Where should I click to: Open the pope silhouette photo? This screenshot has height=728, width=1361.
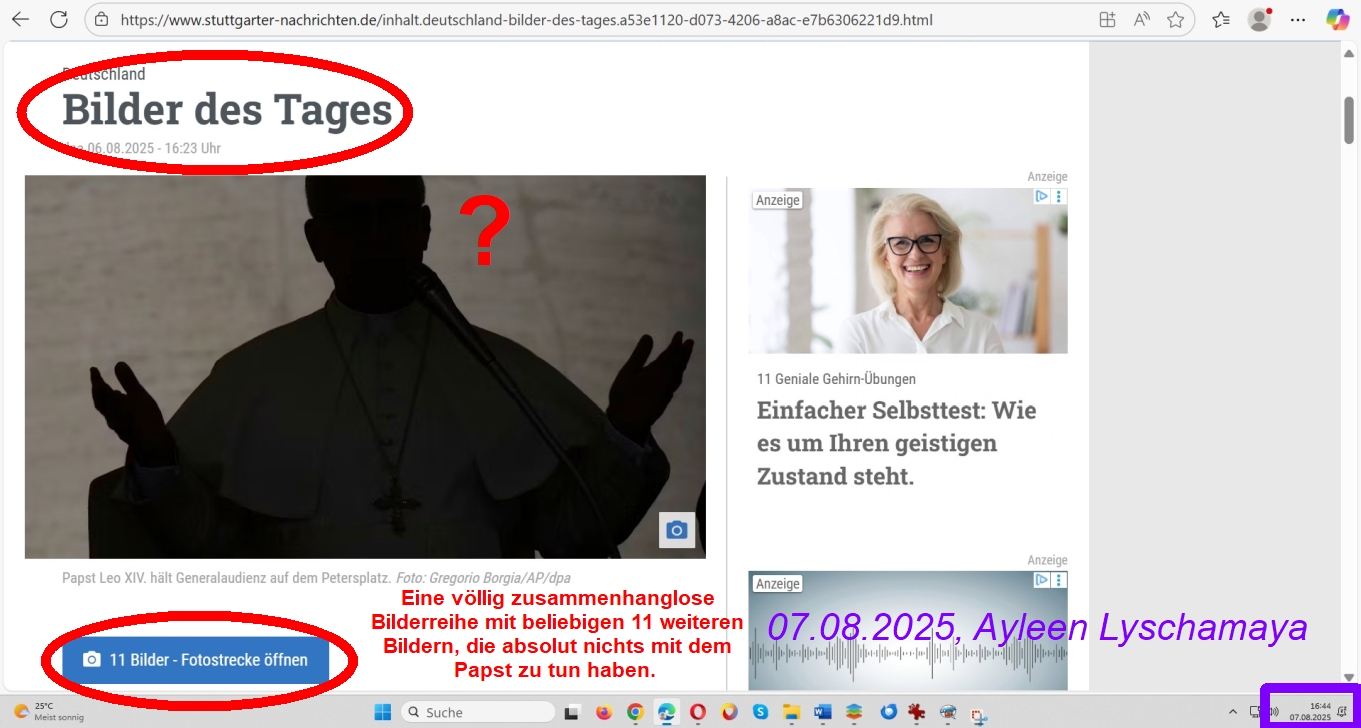(x=365, y=366)
